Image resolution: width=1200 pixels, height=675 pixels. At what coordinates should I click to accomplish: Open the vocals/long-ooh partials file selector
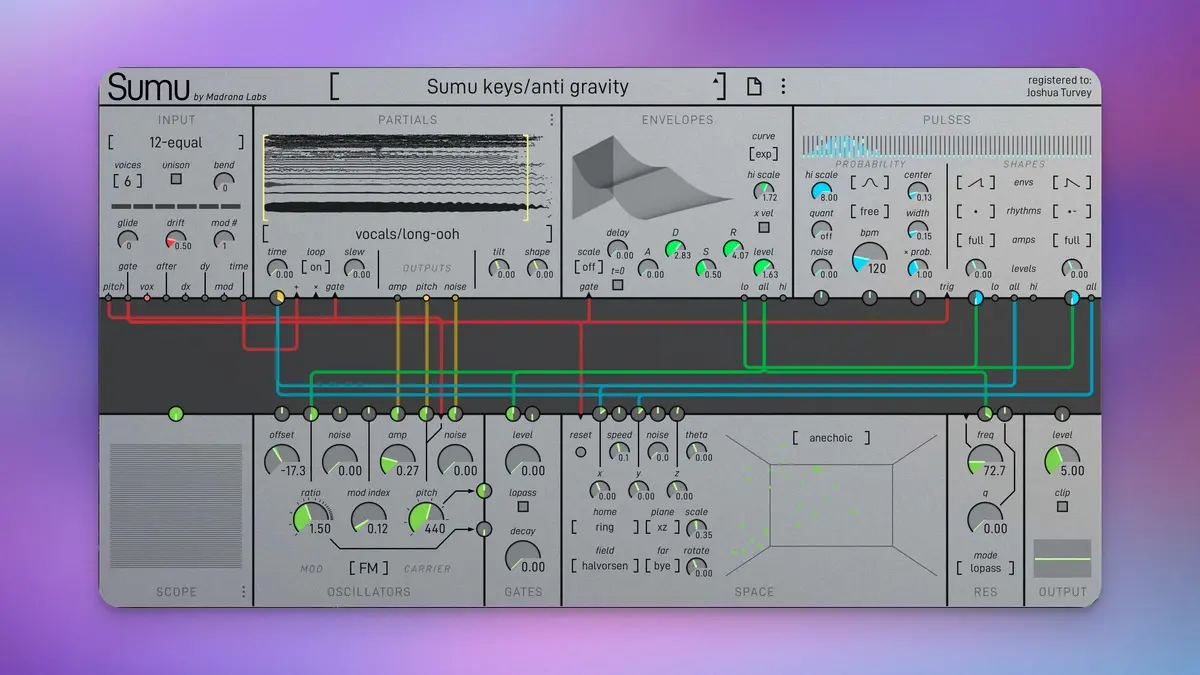coord(406,235)
